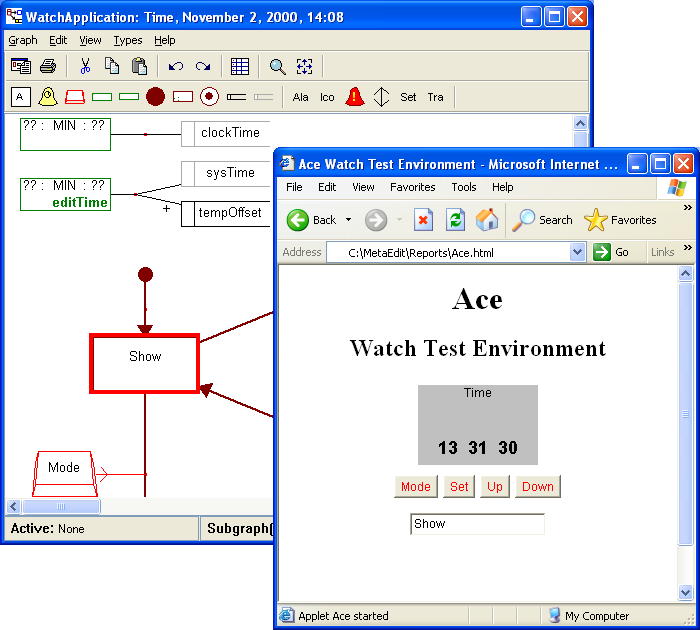Expand the hidden toolbar chevron beside Favorites
The height and width of the screenshot is (630, 700).
tap(687, 208)
